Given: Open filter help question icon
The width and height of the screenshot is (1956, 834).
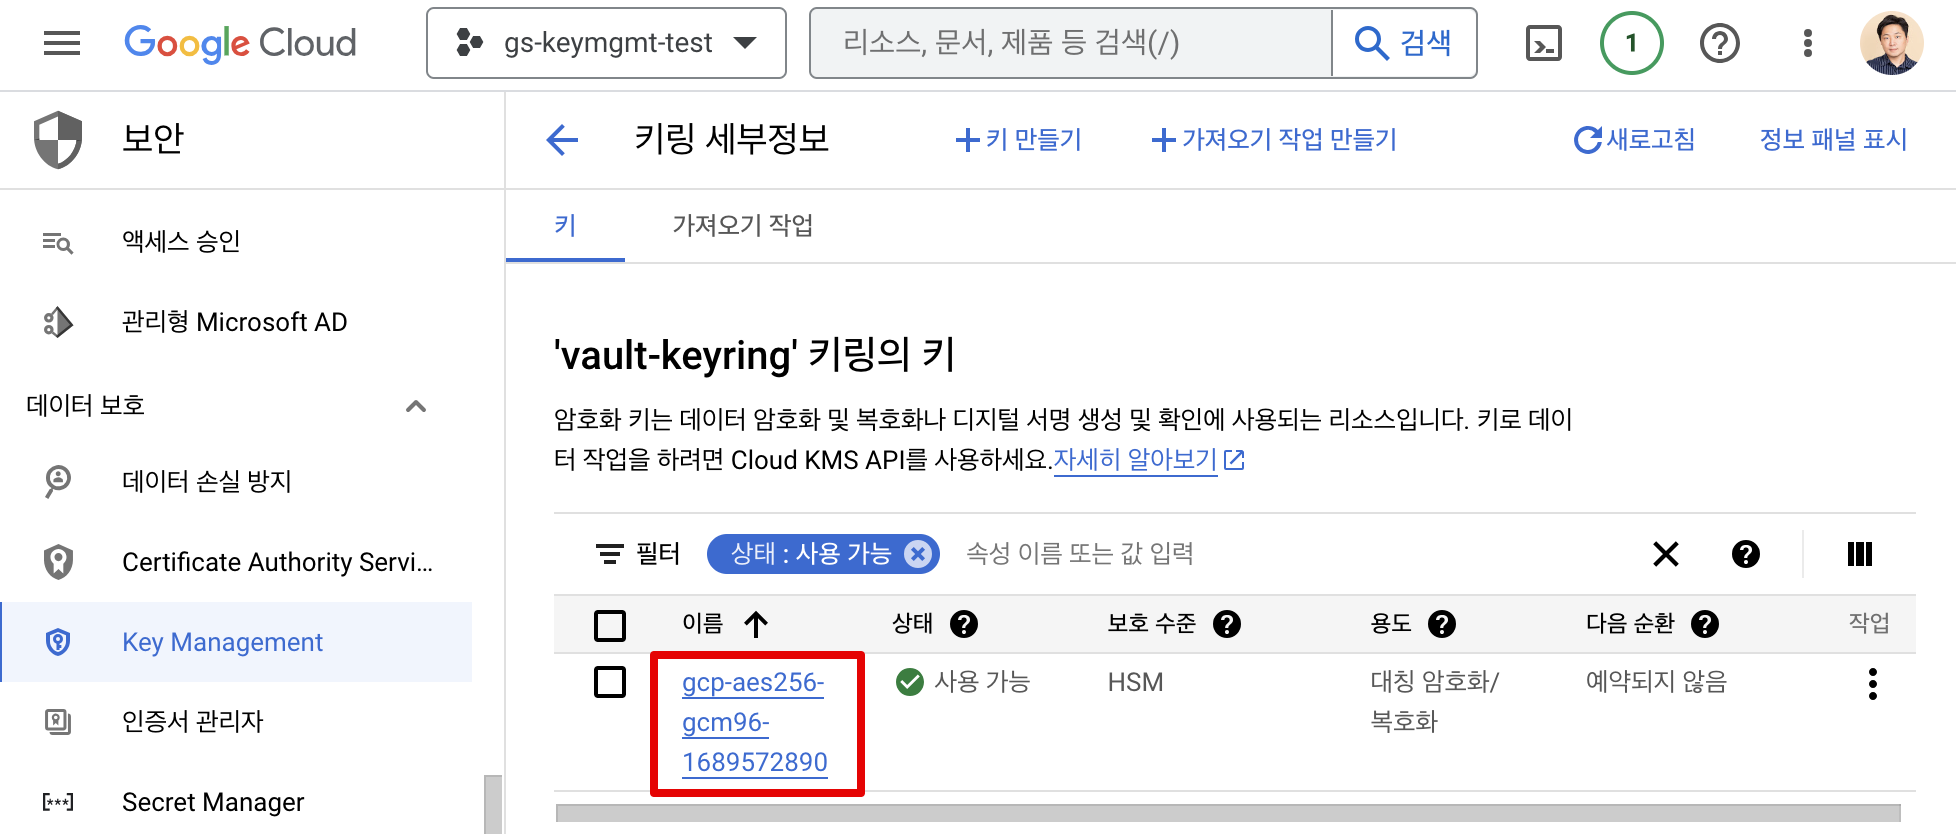Looking at the screenshot, I should tap(1746, 554).
